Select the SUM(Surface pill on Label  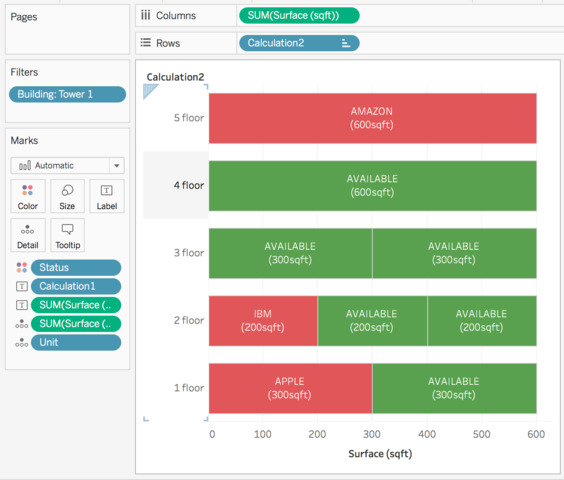click(x=76, y=305)
